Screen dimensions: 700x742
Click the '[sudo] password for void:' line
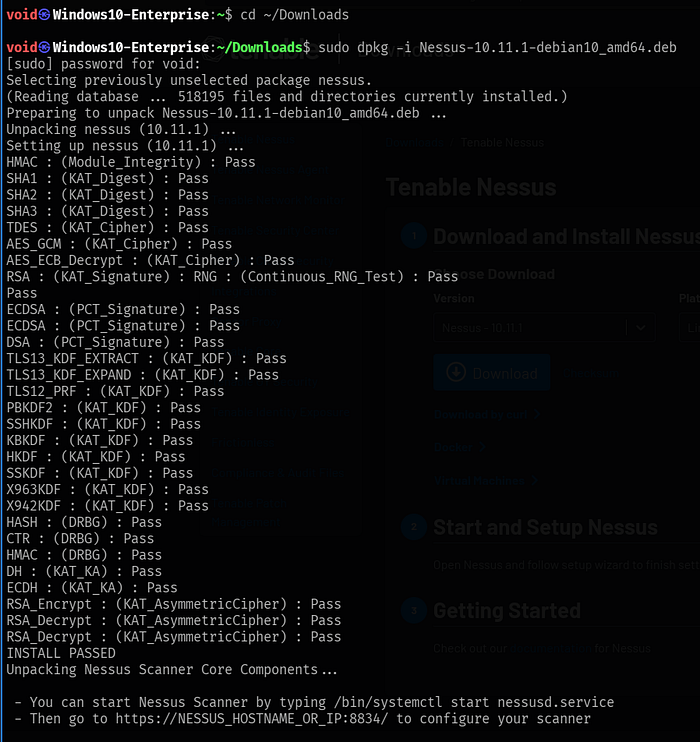[104, 64]
